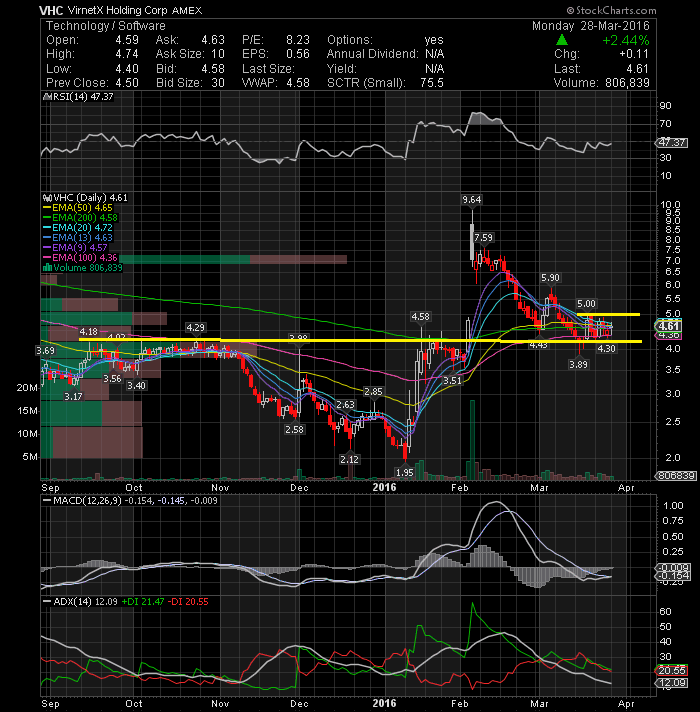Click the VWAP label in the quote table

[x=260, y=83]
